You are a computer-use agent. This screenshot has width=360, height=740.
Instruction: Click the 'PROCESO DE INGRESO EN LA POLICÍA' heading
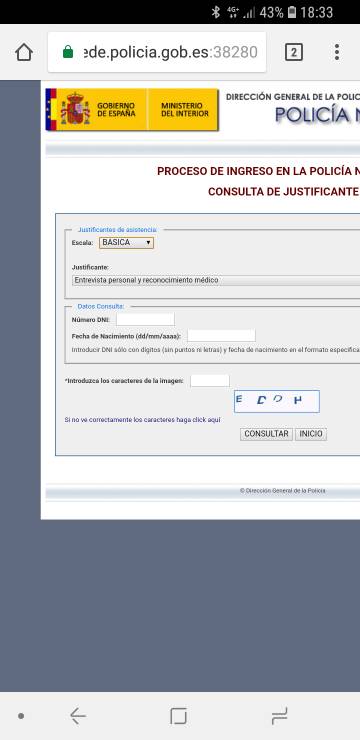coord(258,171)
